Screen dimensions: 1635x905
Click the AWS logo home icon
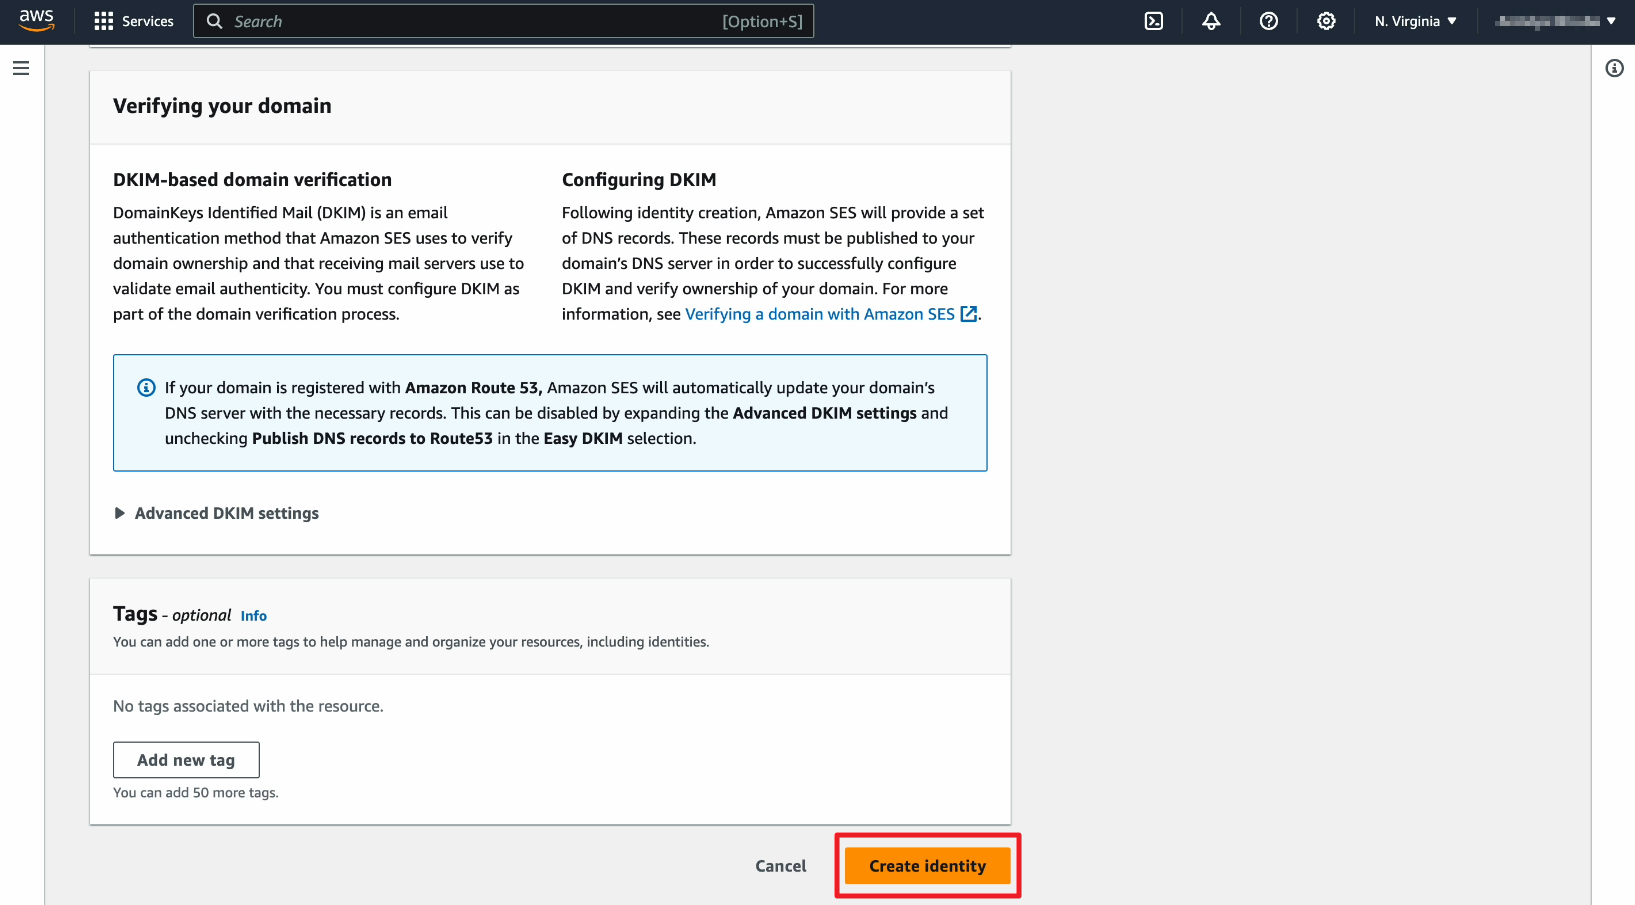coord(36,20)
